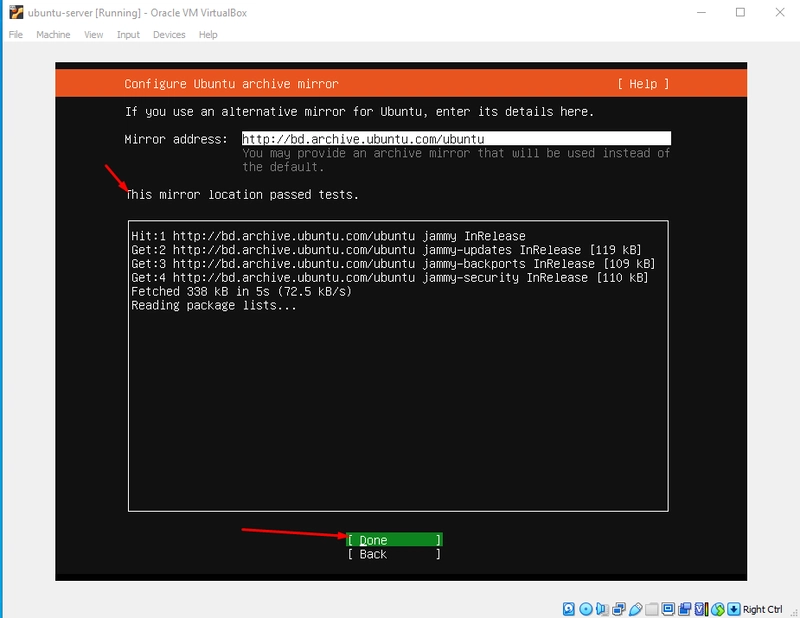This screenshot has width=800, height=618.
Task: Select the green Done button
Action: click(x=394, y=540)
